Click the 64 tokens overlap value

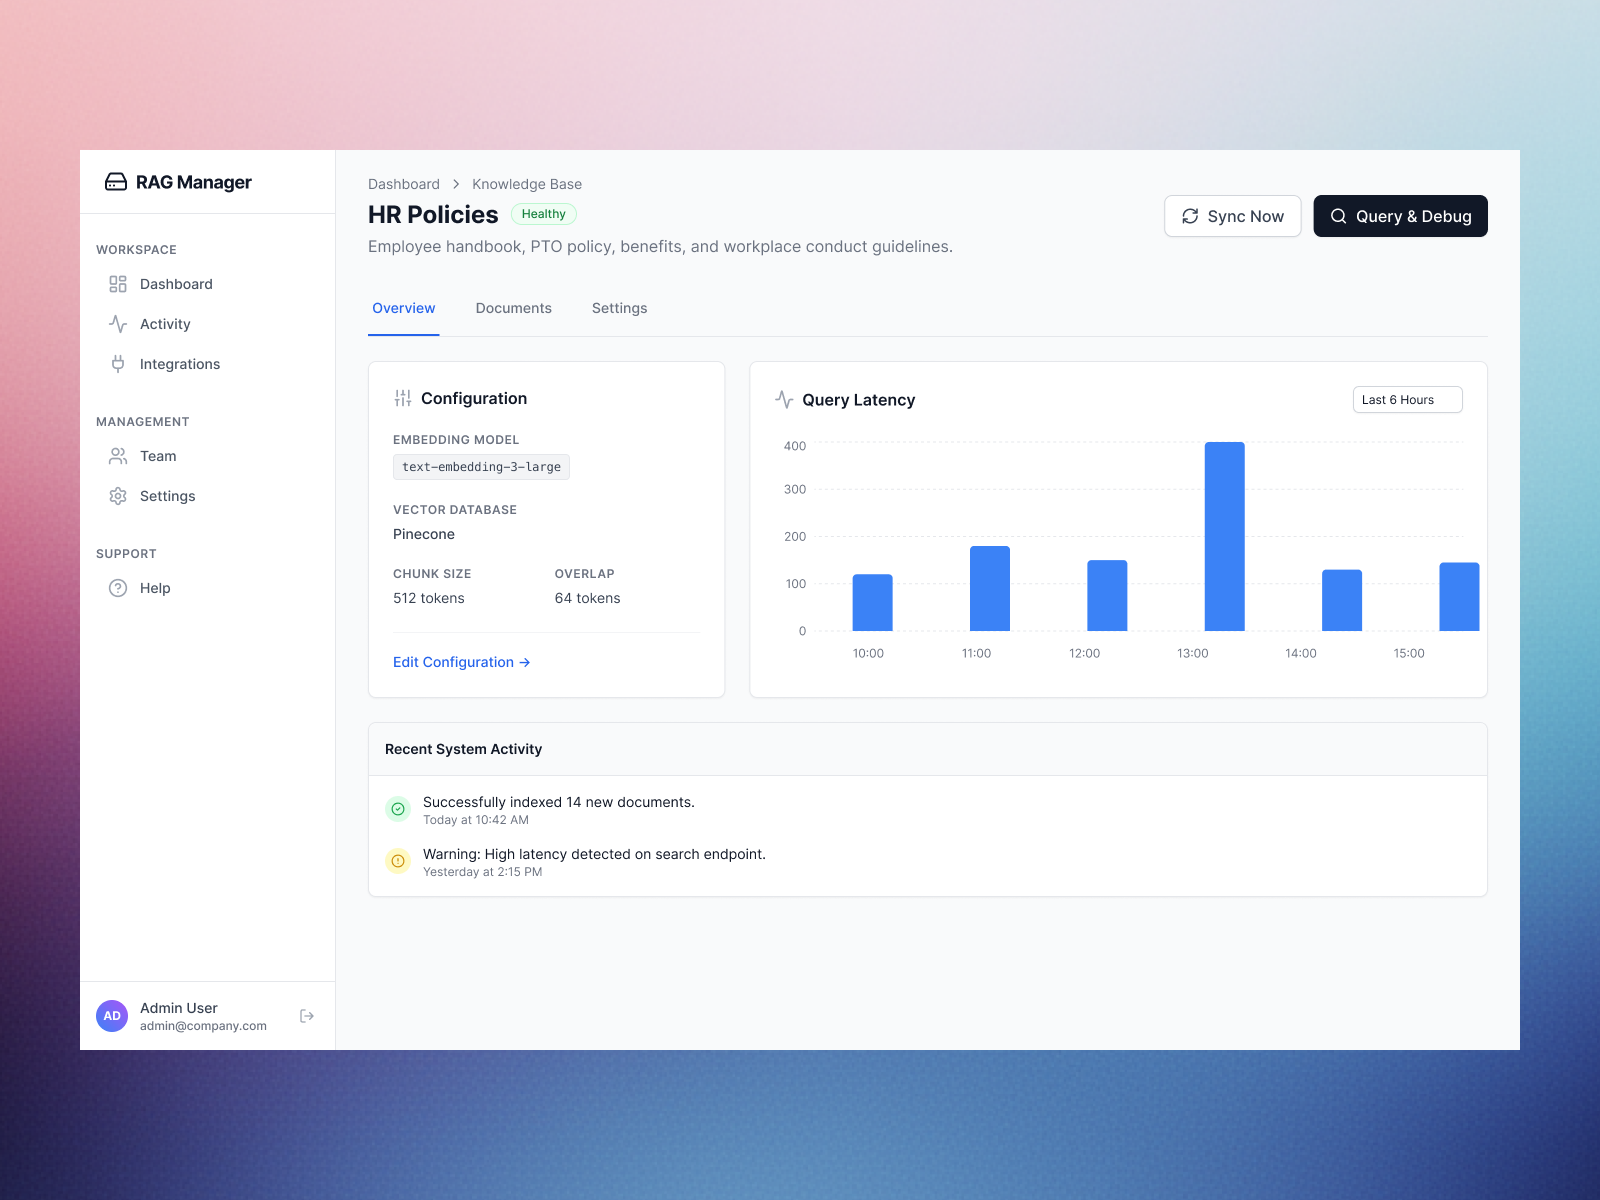588,598
